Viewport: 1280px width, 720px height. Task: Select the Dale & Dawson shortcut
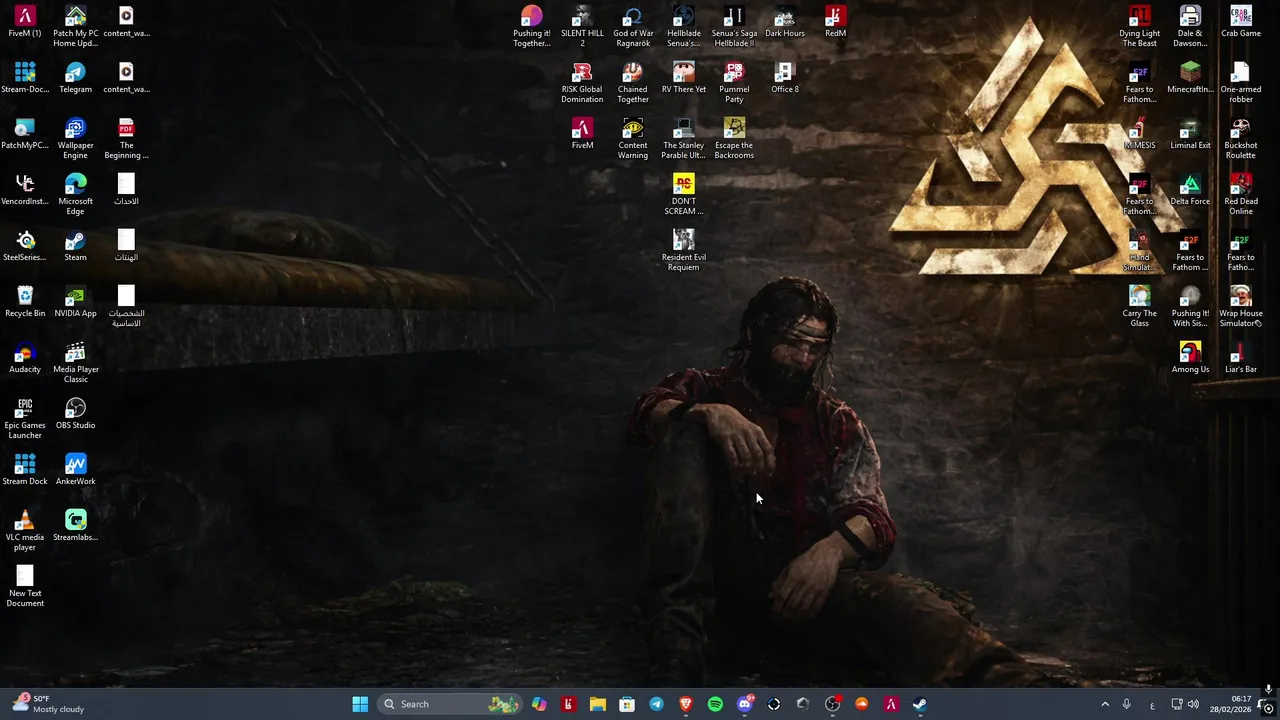coord(1190,28)
